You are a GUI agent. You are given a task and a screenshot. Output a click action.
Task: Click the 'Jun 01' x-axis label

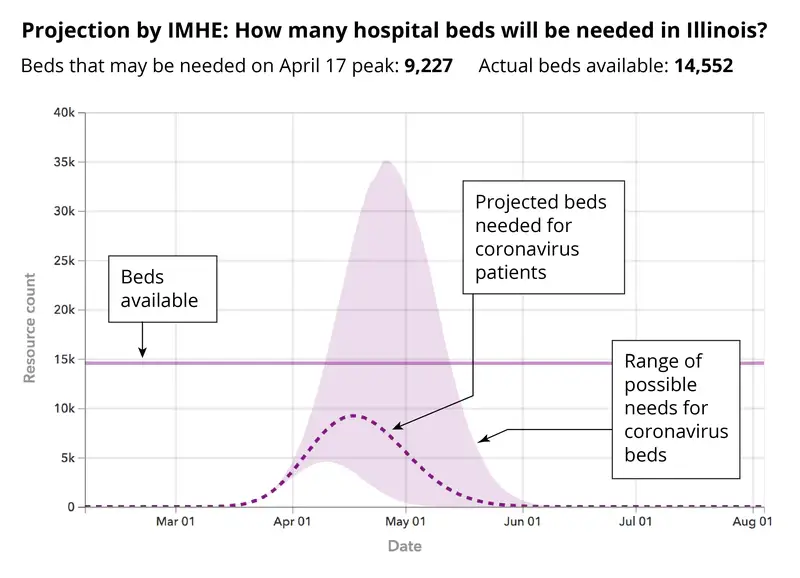[x=522, y=522]
